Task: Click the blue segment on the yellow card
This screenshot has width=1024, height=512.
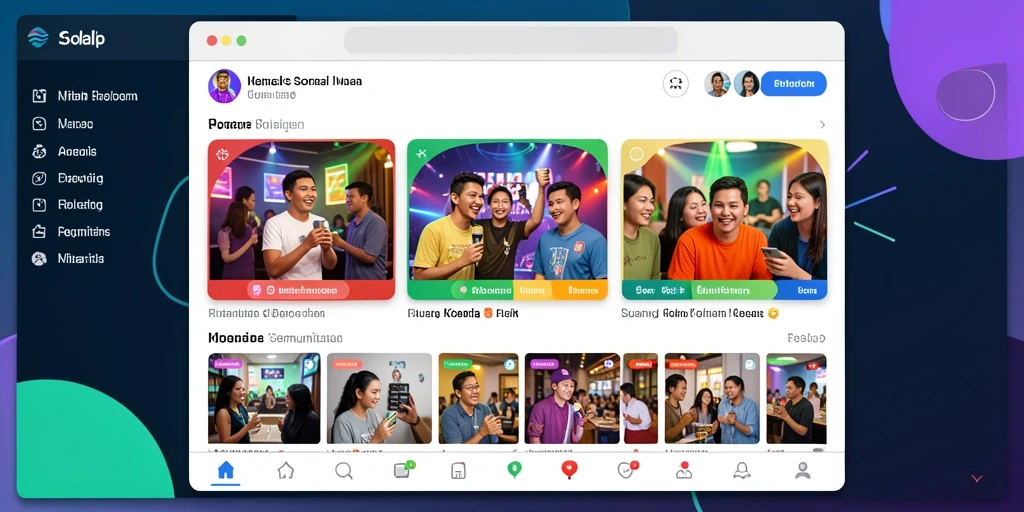Action: click(x=803, y=290)
